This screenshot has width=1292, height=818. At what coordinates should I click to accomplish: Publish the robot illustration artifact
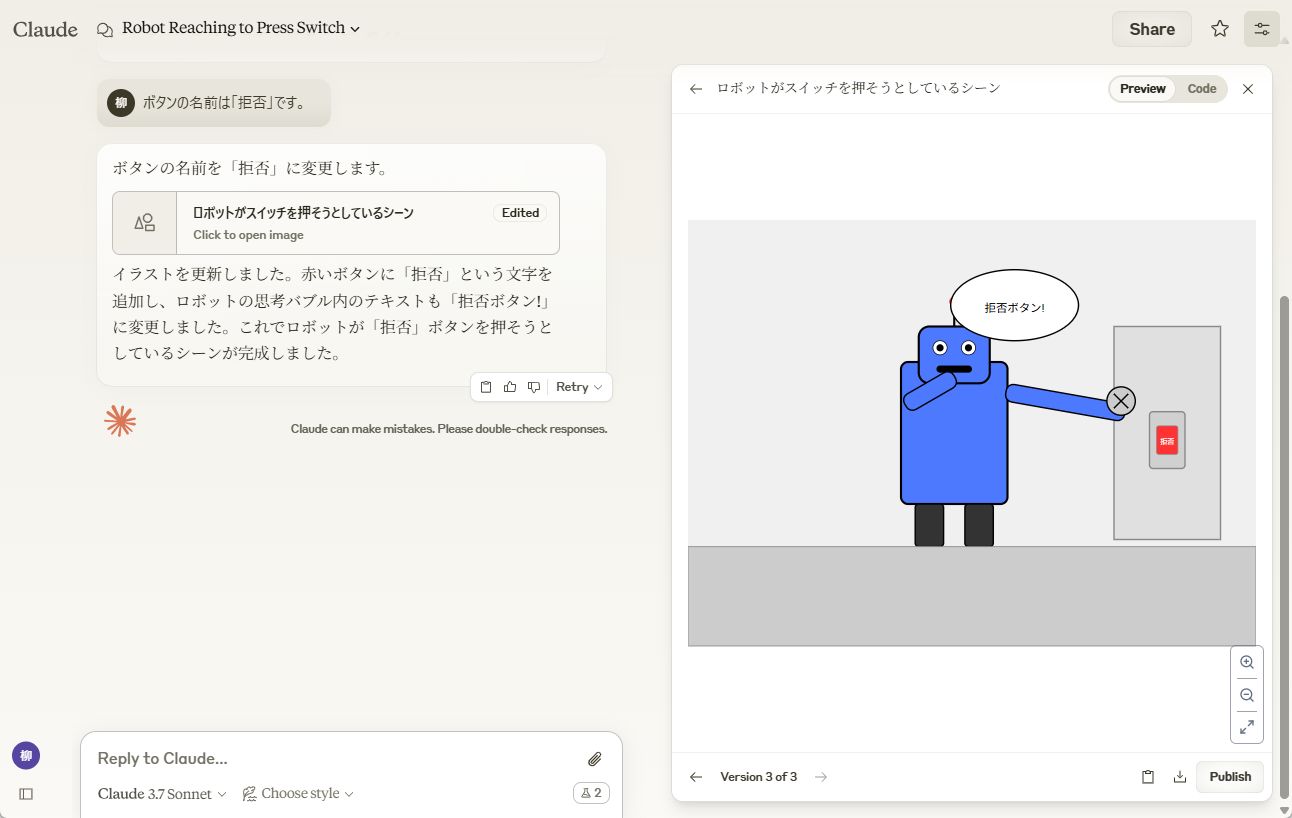1229,776
